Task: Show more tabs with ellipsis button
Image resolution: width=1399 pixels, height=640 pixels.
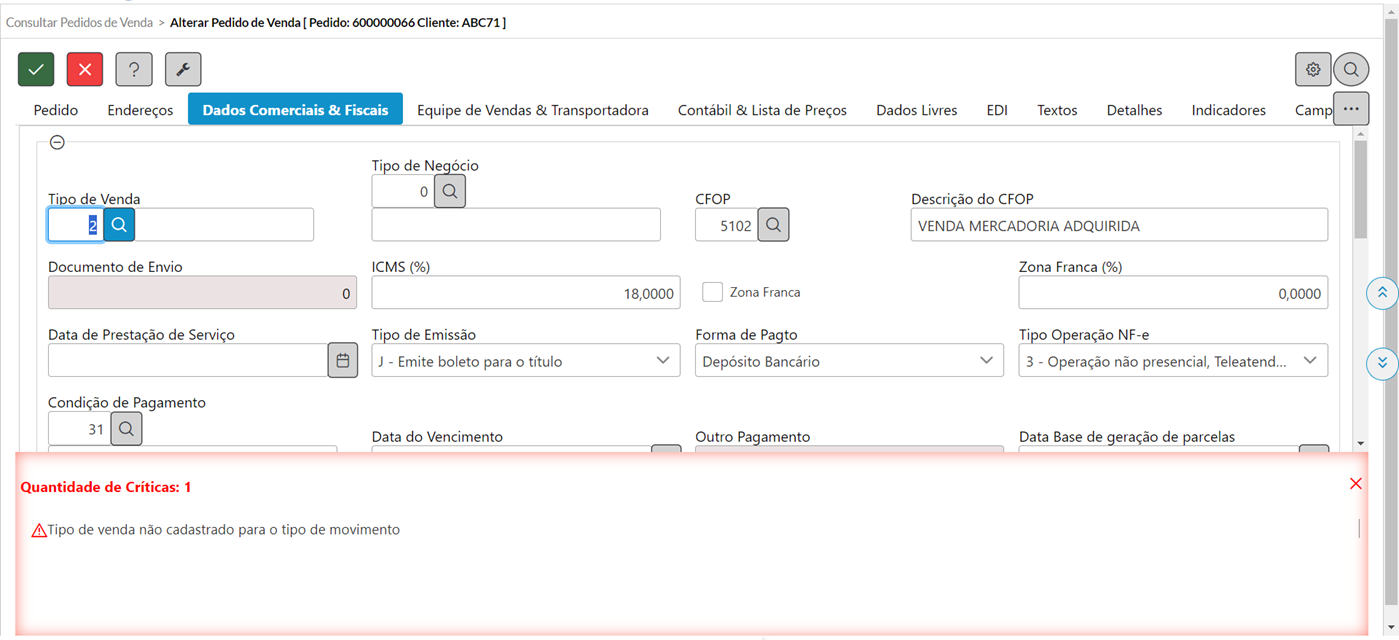Action: click(x=1351, y=108)
